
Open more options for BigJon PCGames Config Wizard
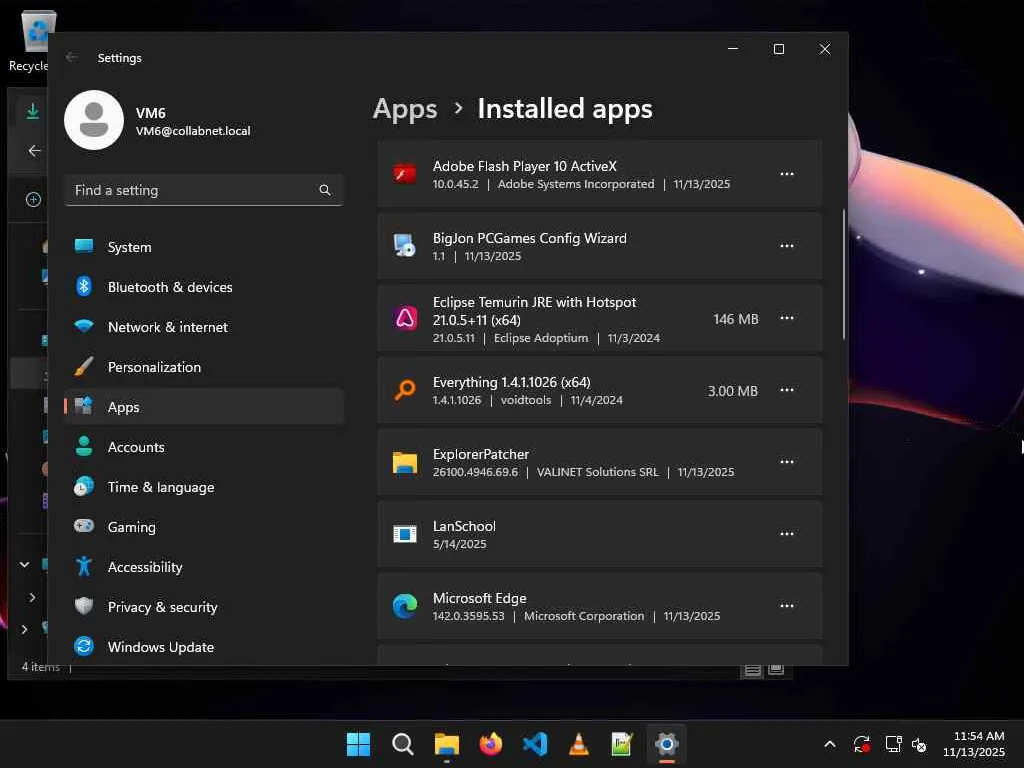pyautogui.click(x=787, y=246)
